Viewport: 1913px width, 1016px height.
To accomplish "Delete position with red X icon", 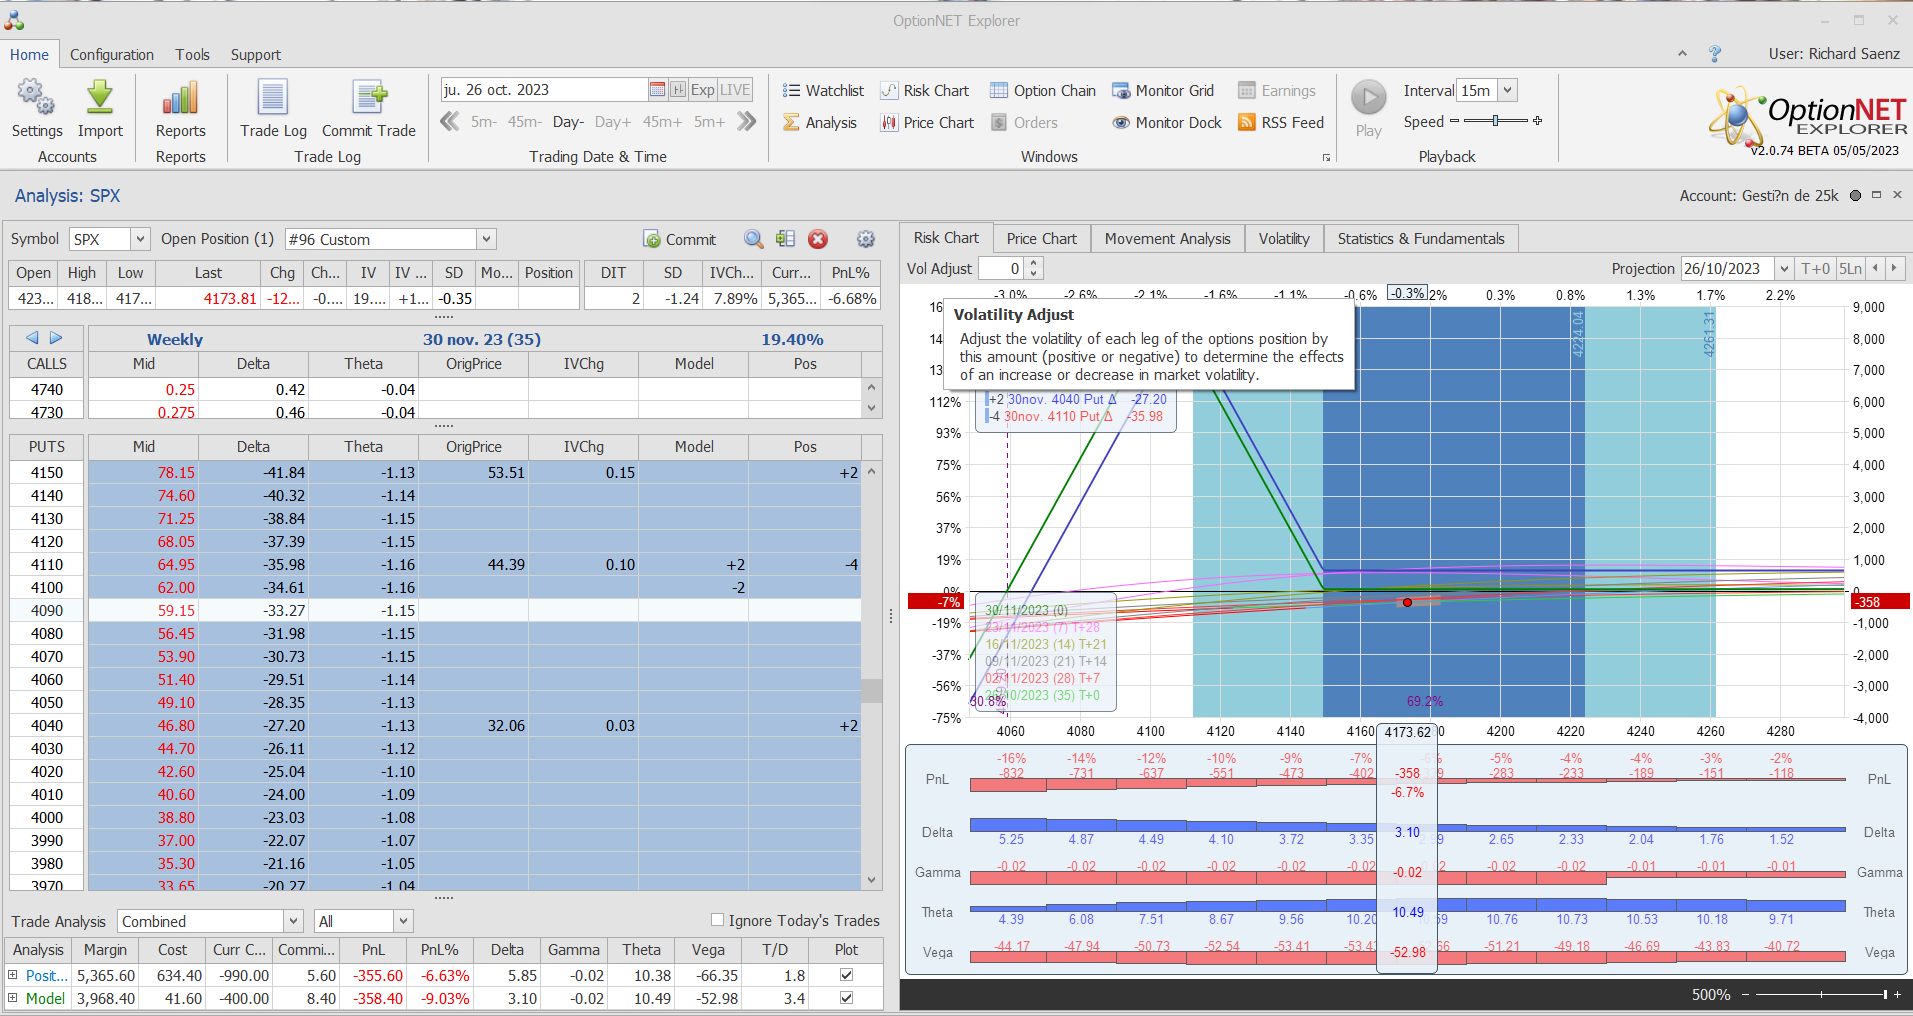I will pyautogui.click(x=818, y=239).
